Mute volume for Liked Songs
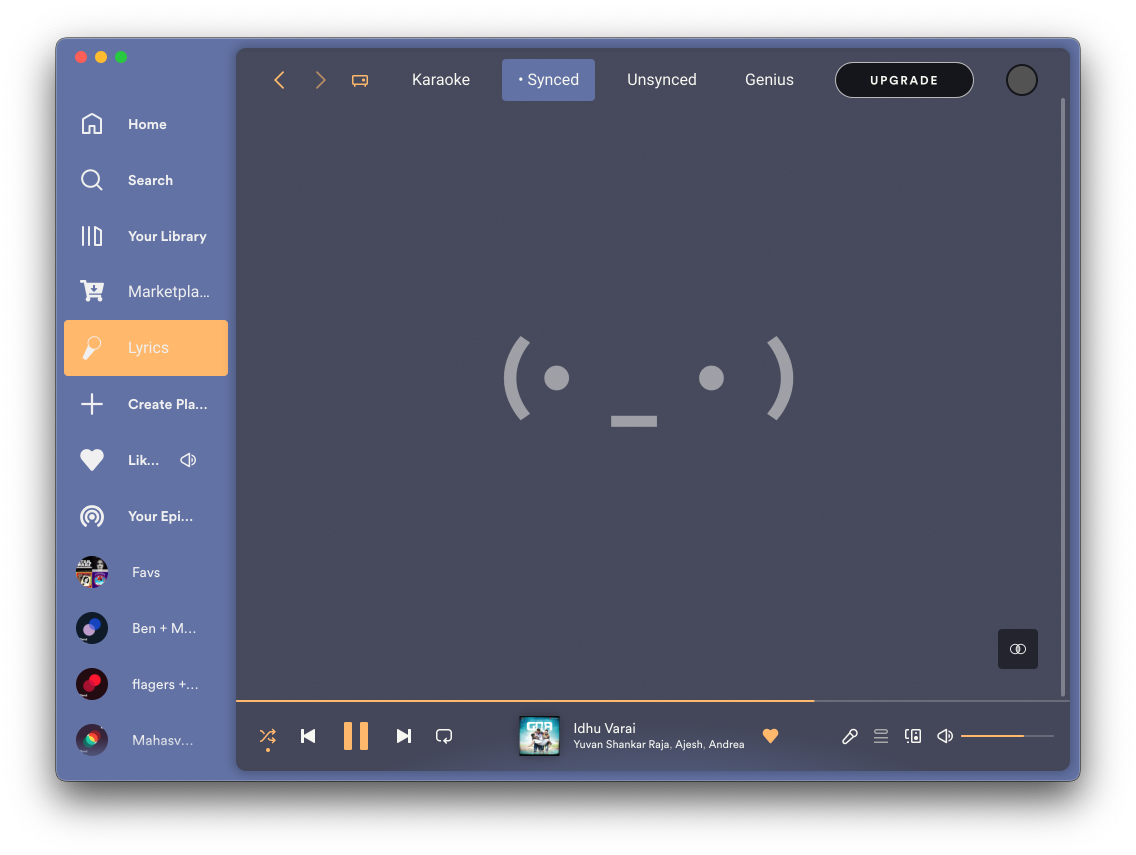The height and width of the screenshot is (855, 1136). (188, 460)
